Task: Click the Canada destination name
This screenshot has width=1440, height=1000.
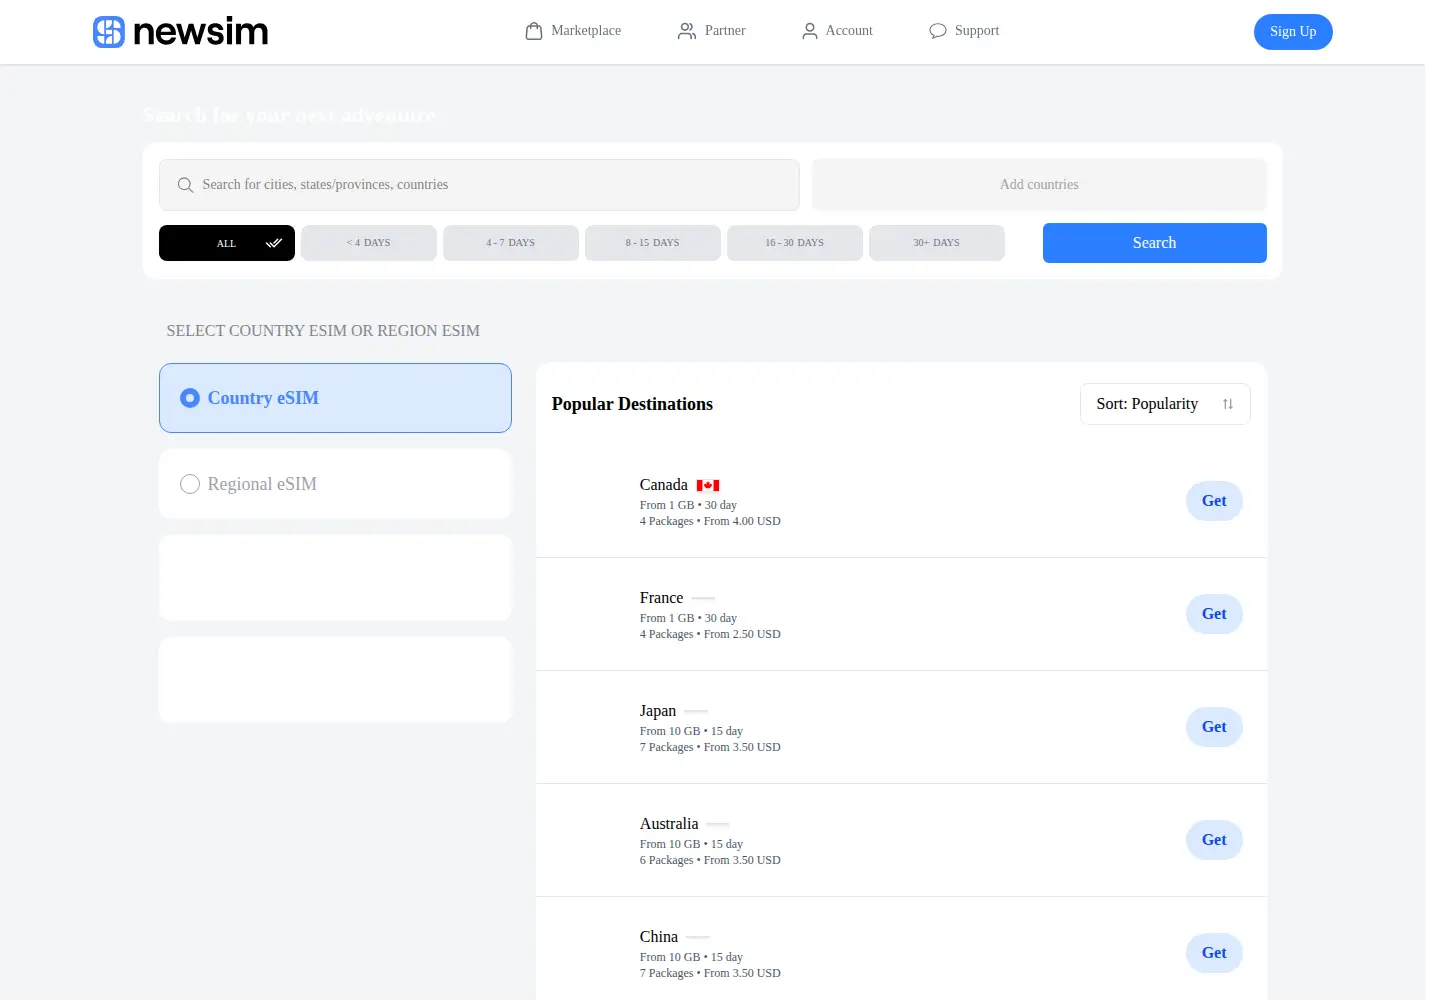Action: pyautogui.click(x=664, y=485)
